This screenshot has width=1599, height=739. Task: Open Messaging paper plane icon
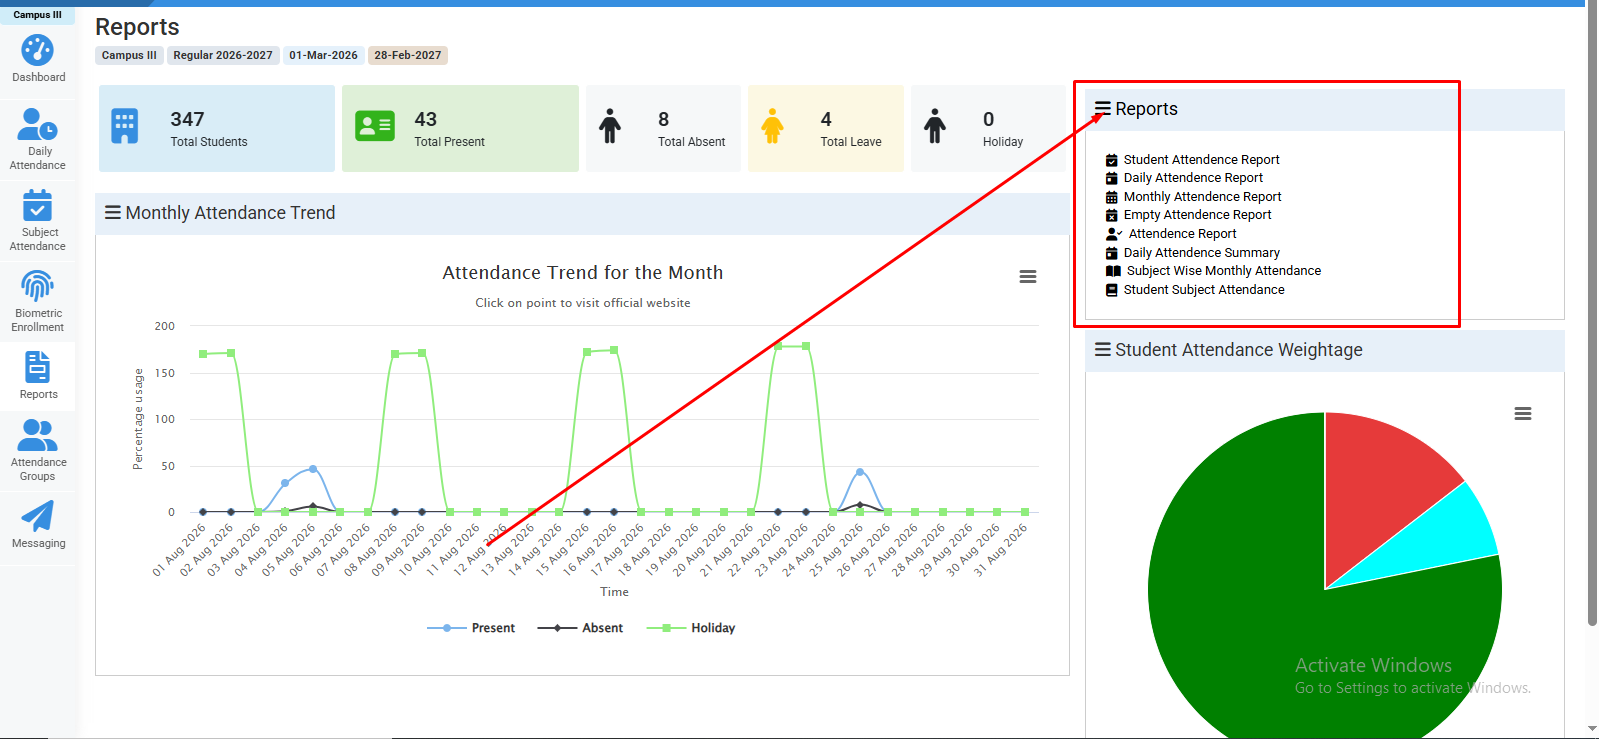(x=37, y=516)
